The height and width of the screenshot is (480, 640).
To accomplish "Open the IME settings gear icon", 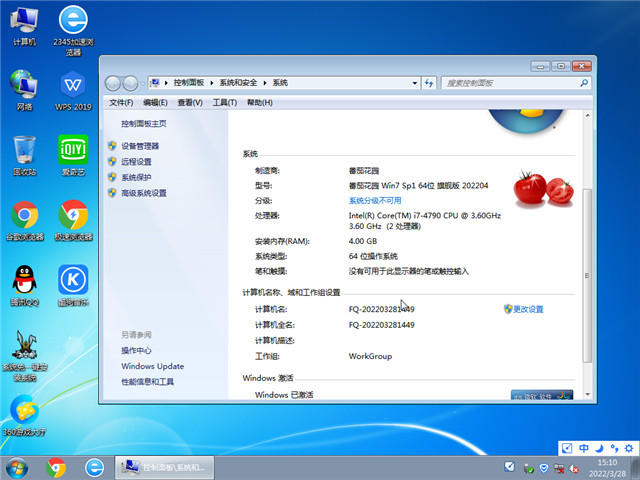I will (629, 448).
